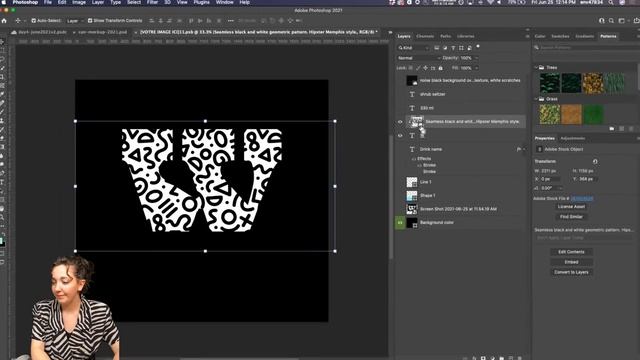Open the Image menu

point(79,2)
